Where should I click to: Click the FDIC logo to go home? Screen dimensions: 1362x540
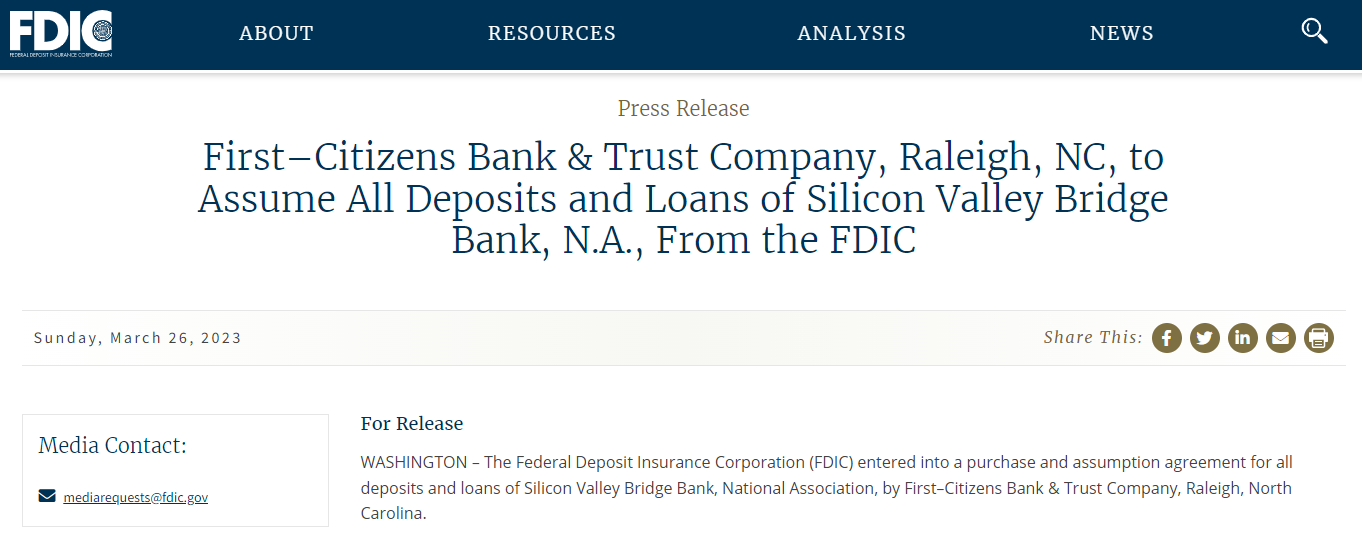[x=61, y=33]
